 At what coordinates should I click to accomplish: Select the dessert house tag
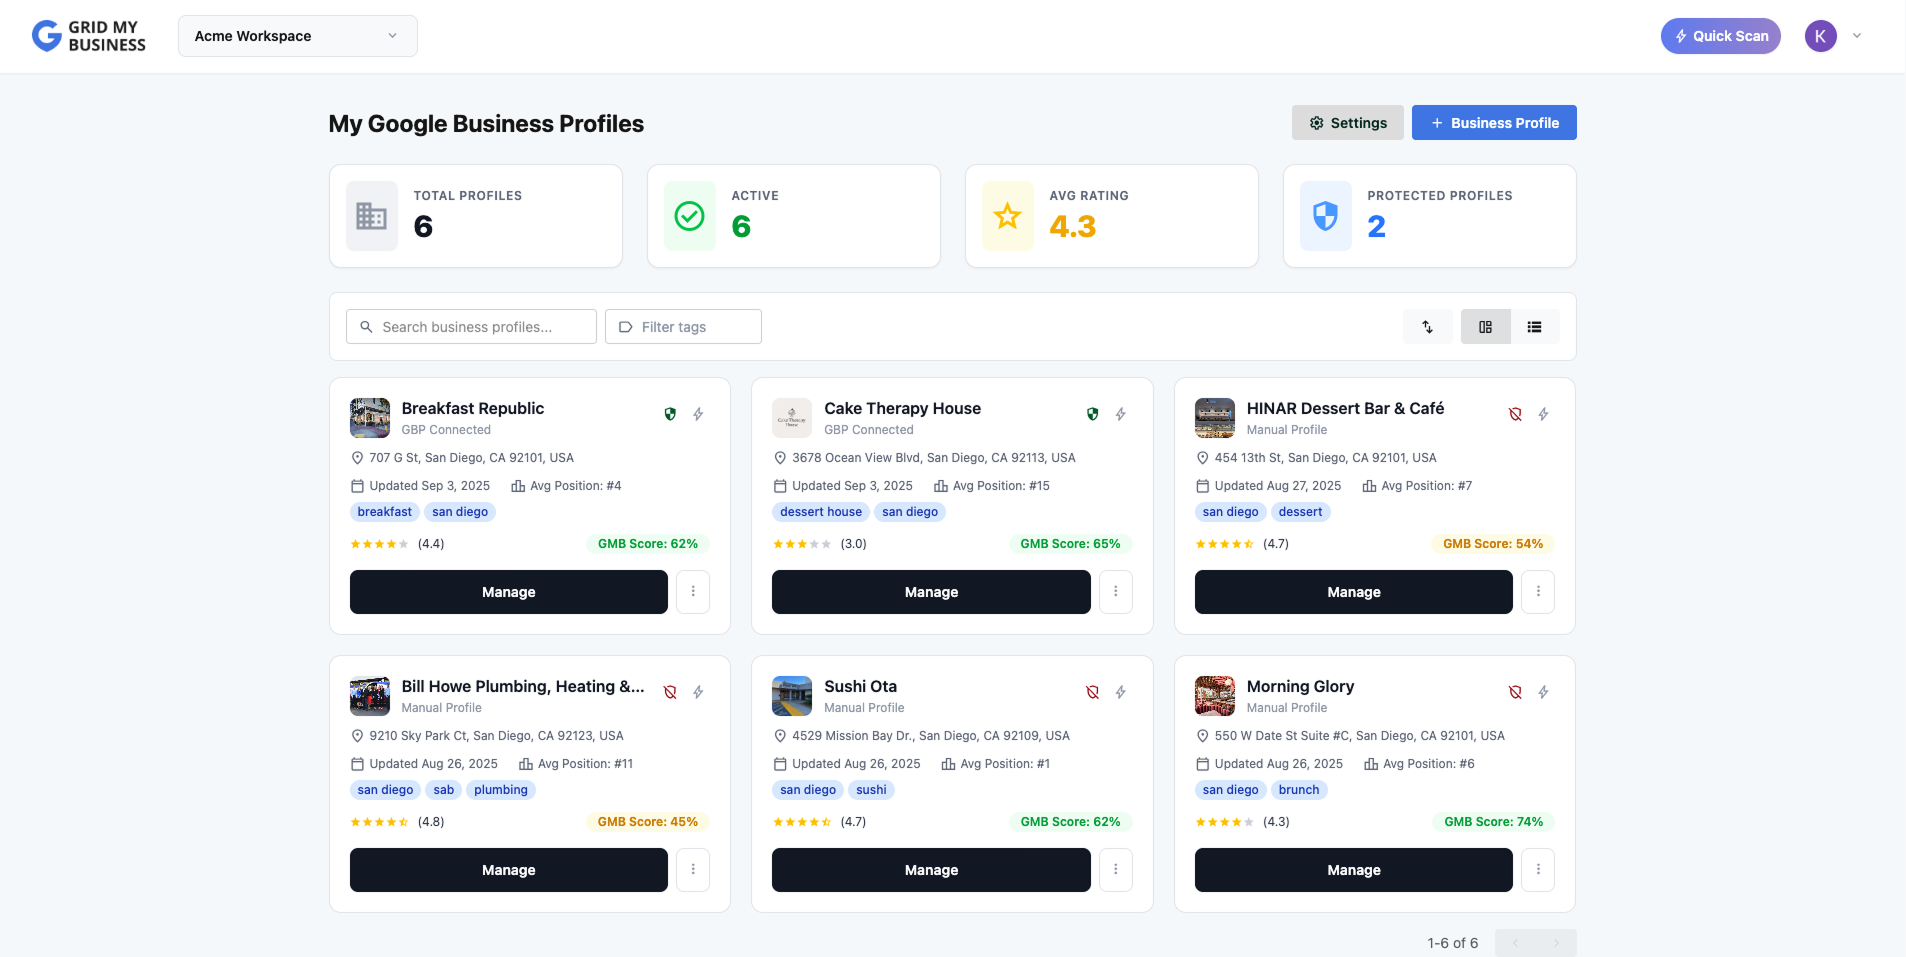point(821,512)
